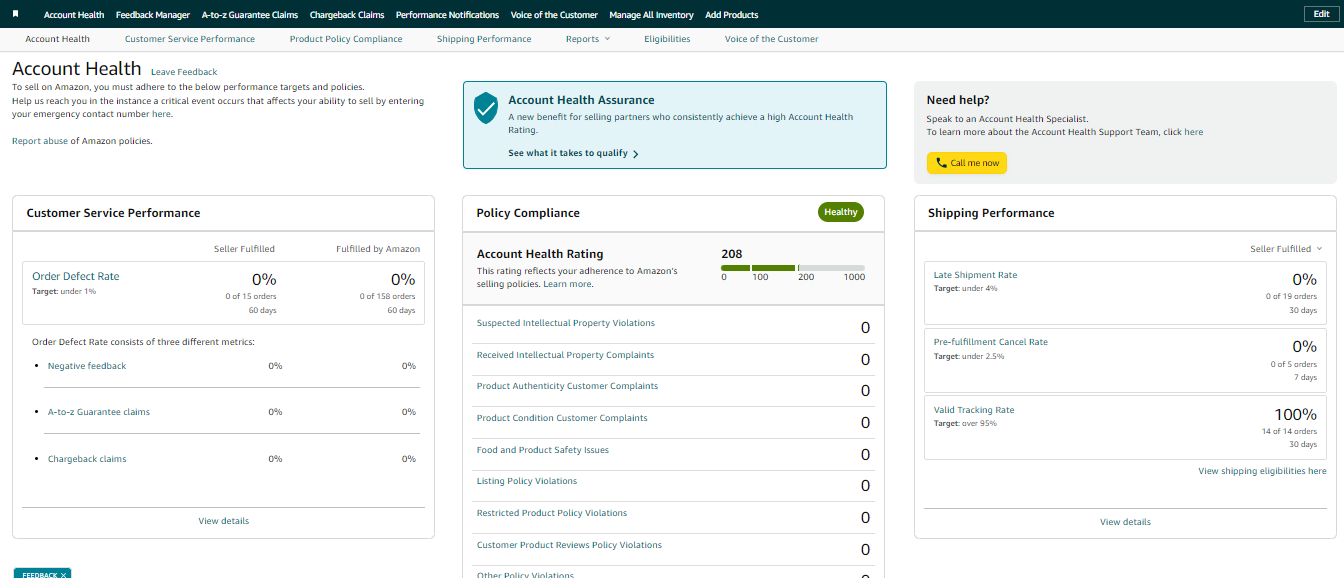Open Chargeback claims metric
The height and width of the screenshot is (578, 1344).
[87, 459]
